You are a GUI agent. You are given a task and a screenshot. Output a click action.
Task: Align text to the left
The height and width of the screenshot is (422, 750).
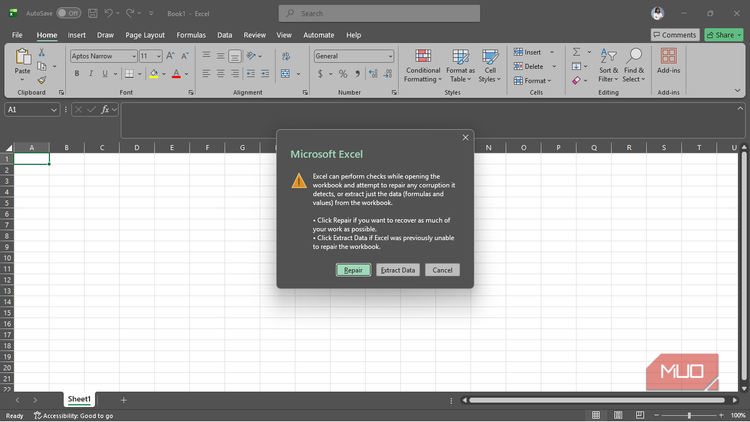click(x=206, y=74)
